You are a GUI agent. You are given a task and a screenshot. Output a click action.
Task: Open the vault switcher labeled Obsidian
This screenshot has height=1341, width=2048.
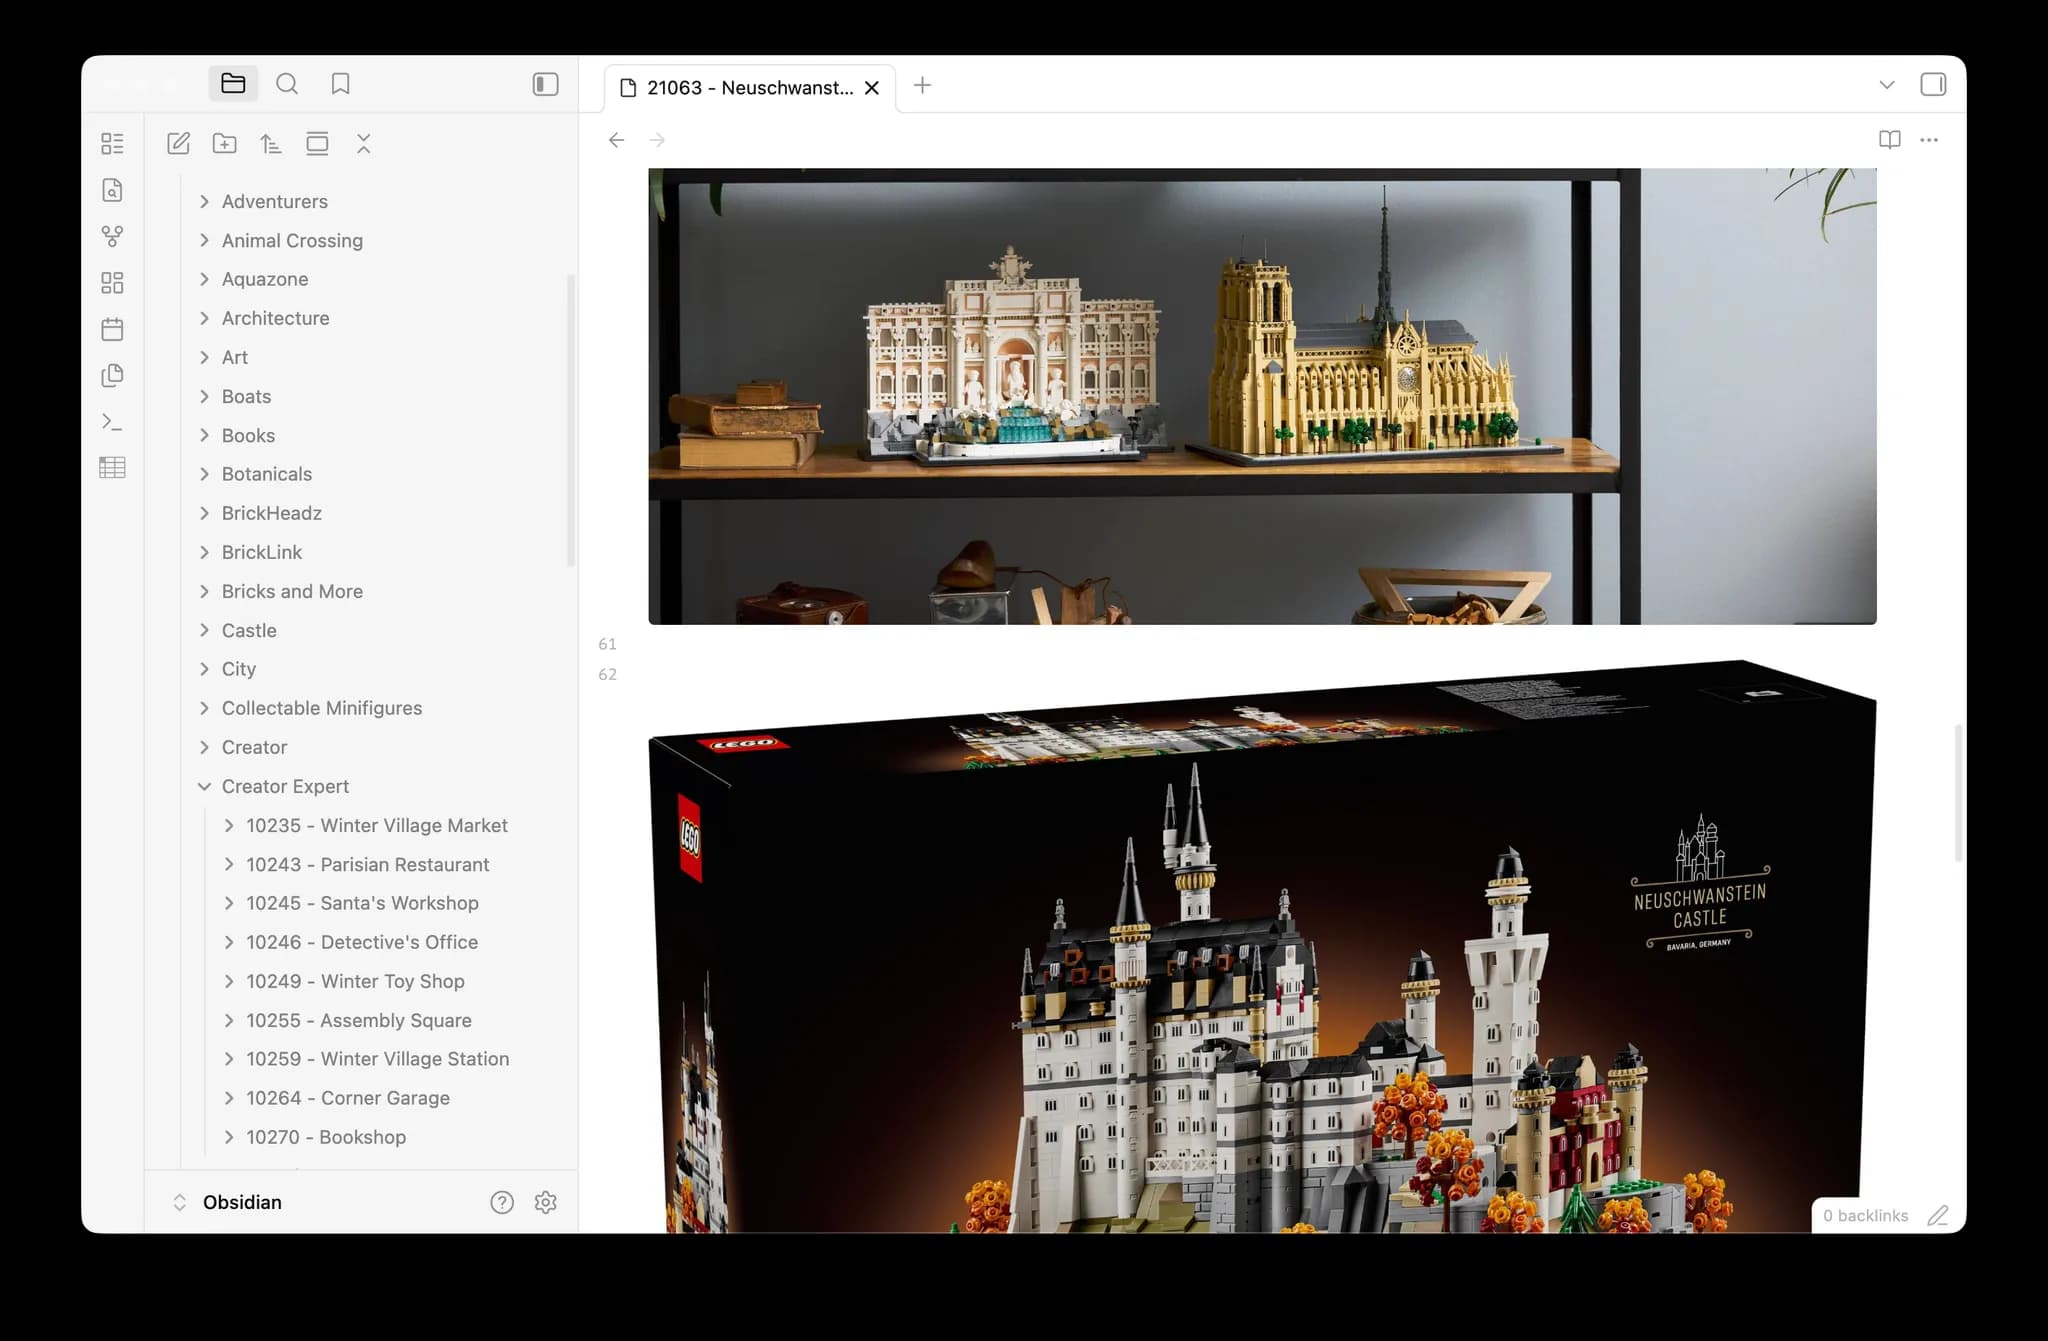coord(241,1202)
